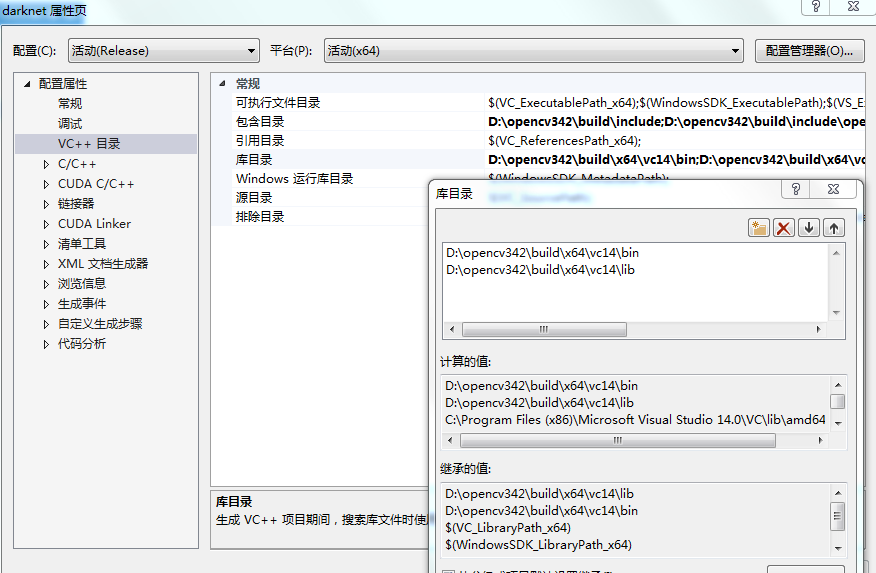Delete selected line with red X icon
Screen dimensions: 876x573
click(x=784, y=228)
